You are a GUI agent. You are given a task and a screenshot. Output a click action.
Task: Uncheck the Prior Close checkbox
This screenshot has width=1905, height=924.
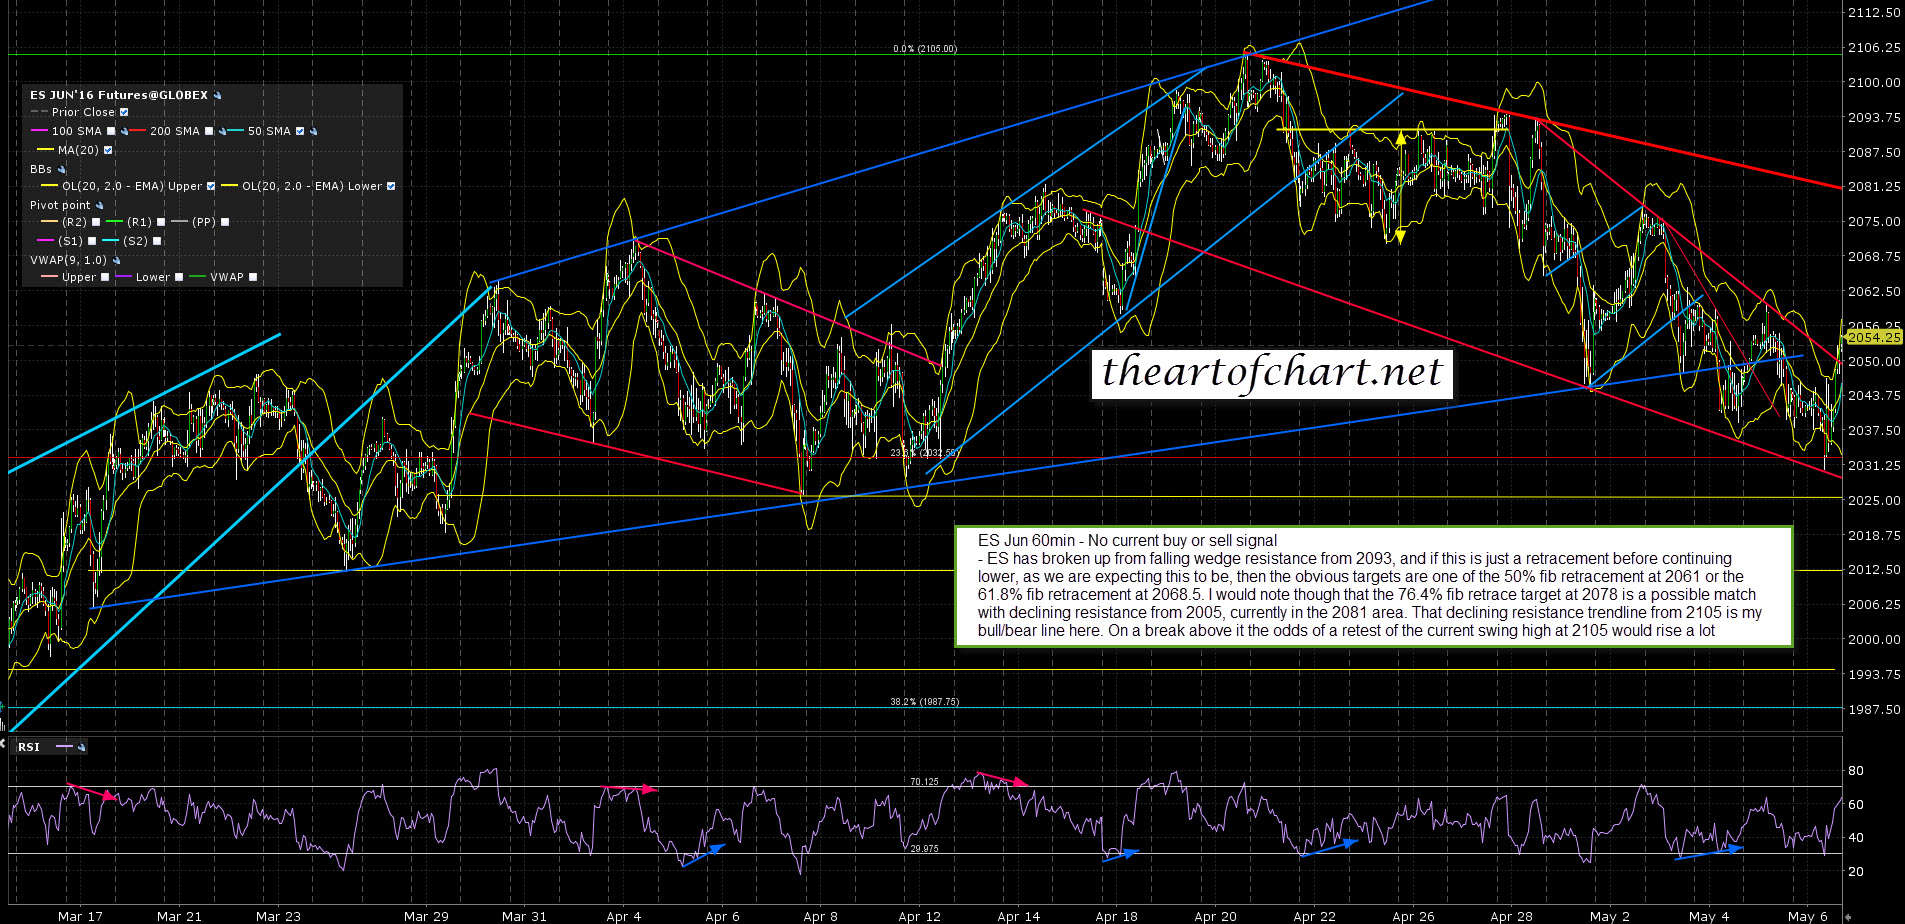point(124,113)
